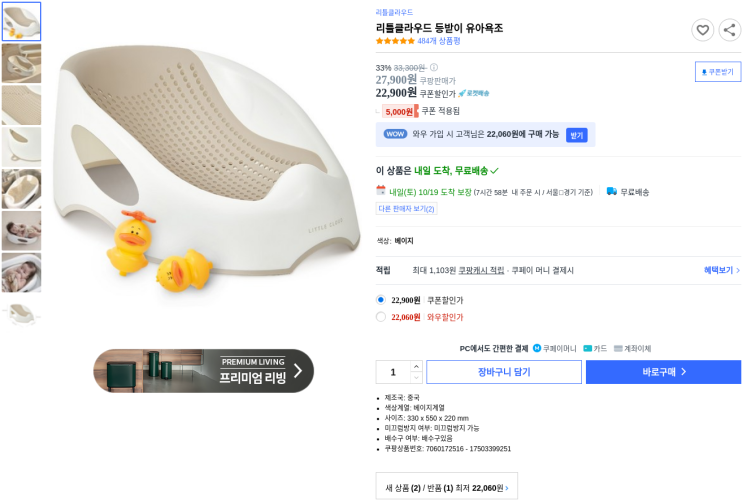The width and height of the screenshot is (743, 501).
Task: Click the blue WOW membership badge
Action: 395,134
